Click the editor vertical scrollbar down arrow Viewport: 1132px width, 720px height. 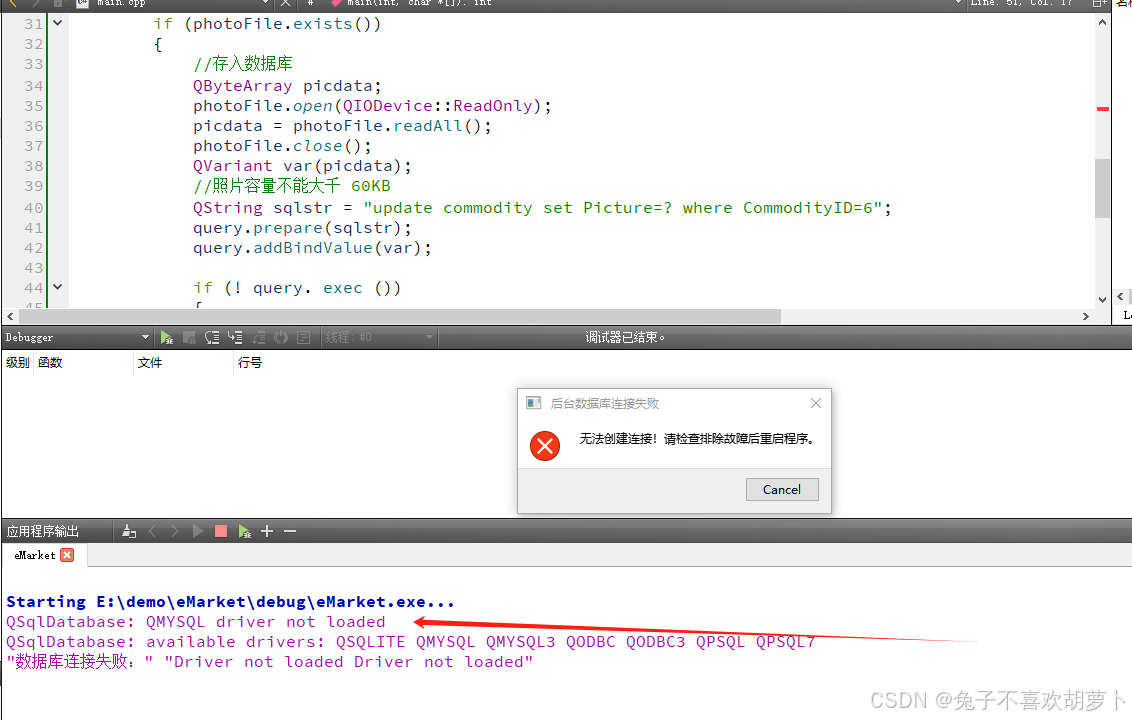[x=1102, y=299]
